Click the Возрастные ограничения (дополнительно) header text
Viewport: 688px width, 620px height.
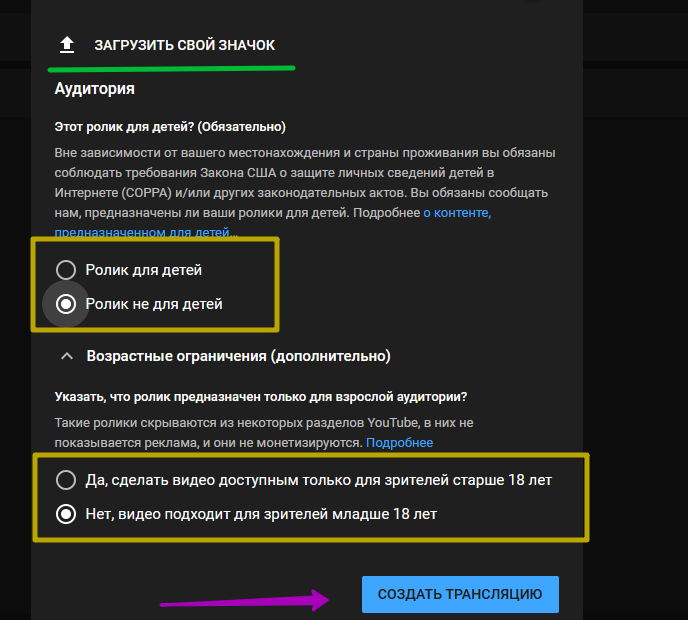click(238, 356)
